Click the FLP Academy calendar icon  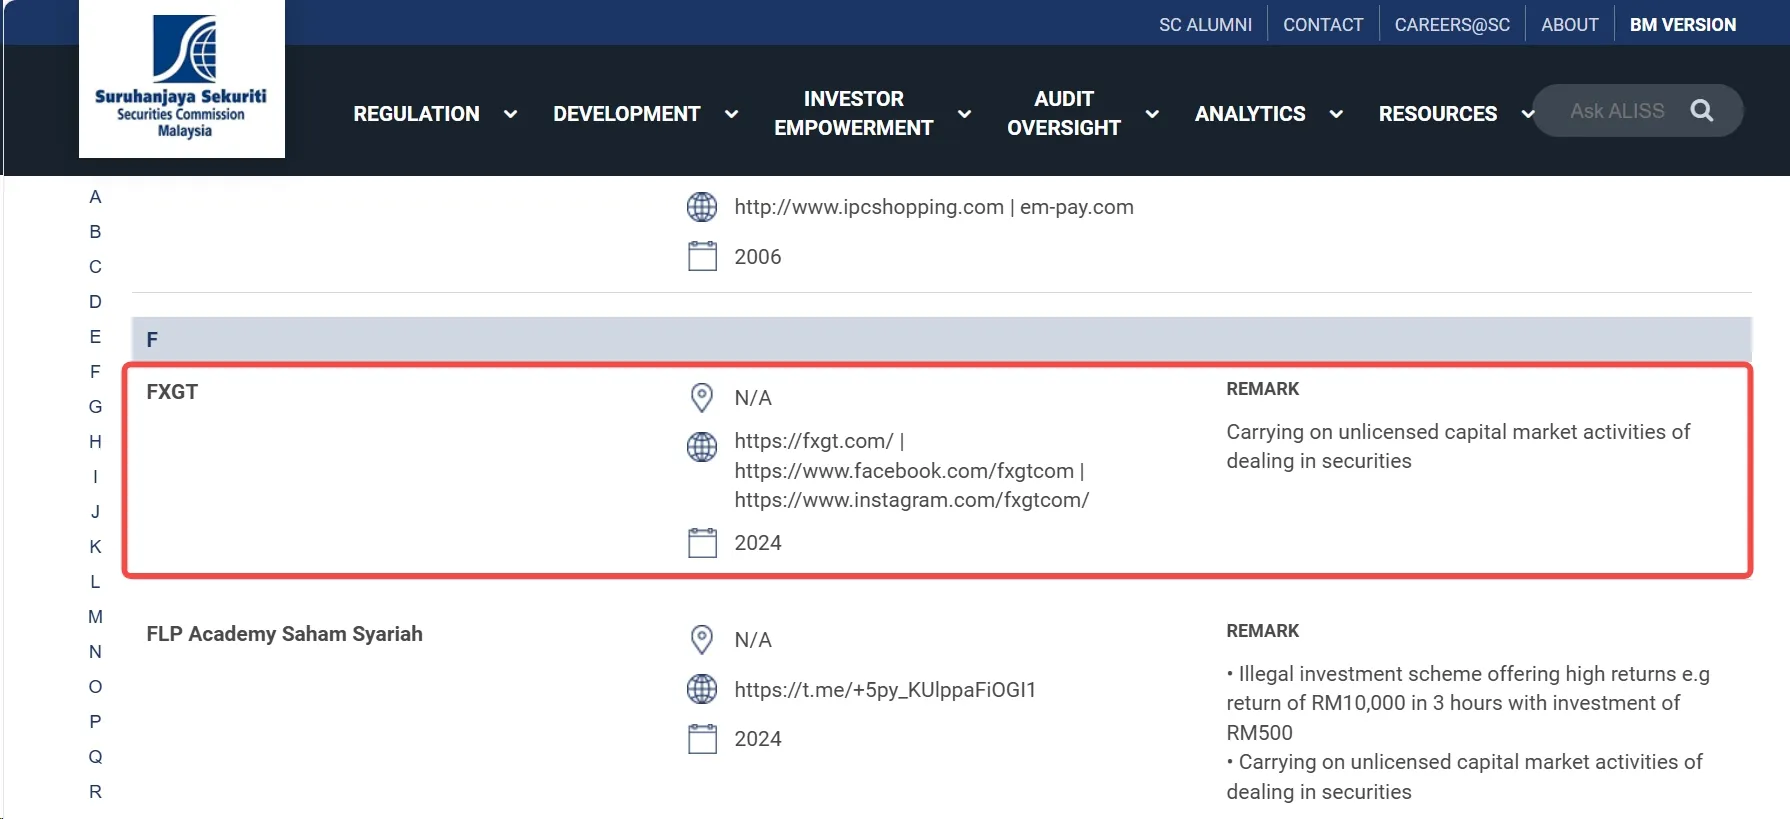click(x=702, y=739)
